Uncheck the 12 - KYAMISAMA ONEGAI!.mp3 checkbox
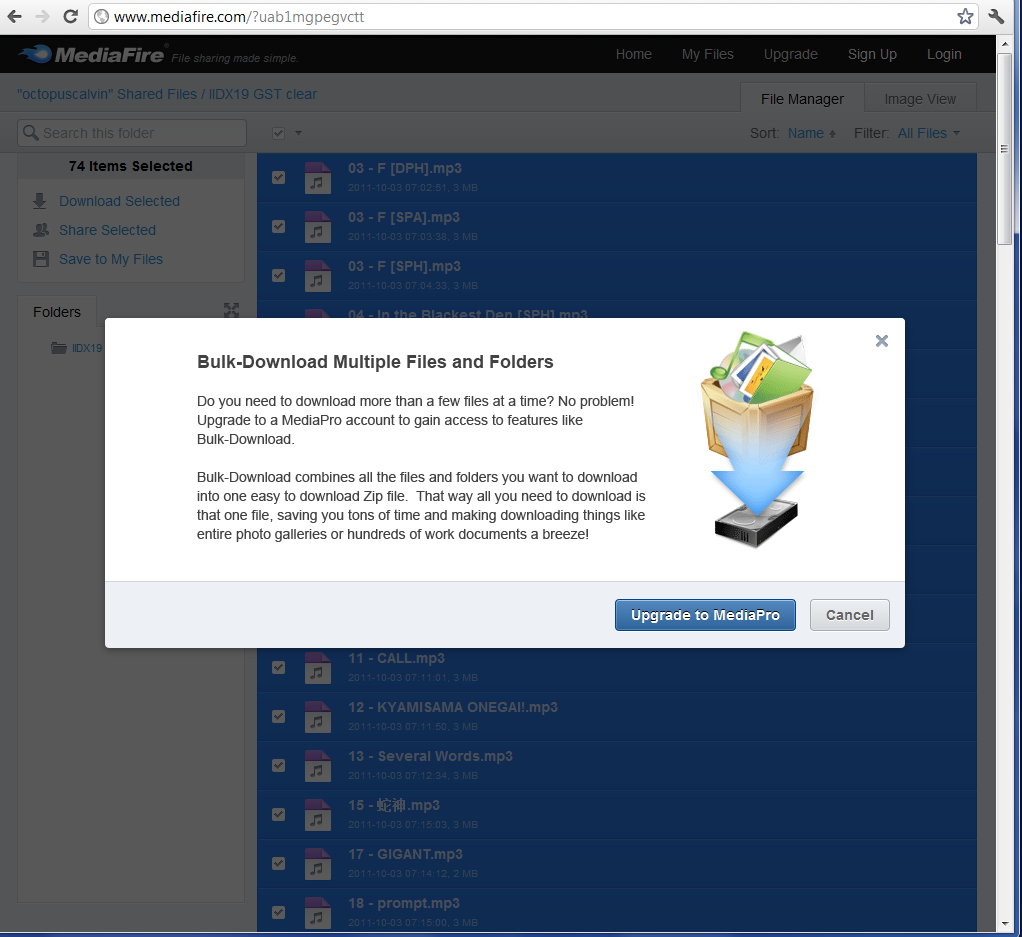The image size is (1022, 937). tap(279, 716)
